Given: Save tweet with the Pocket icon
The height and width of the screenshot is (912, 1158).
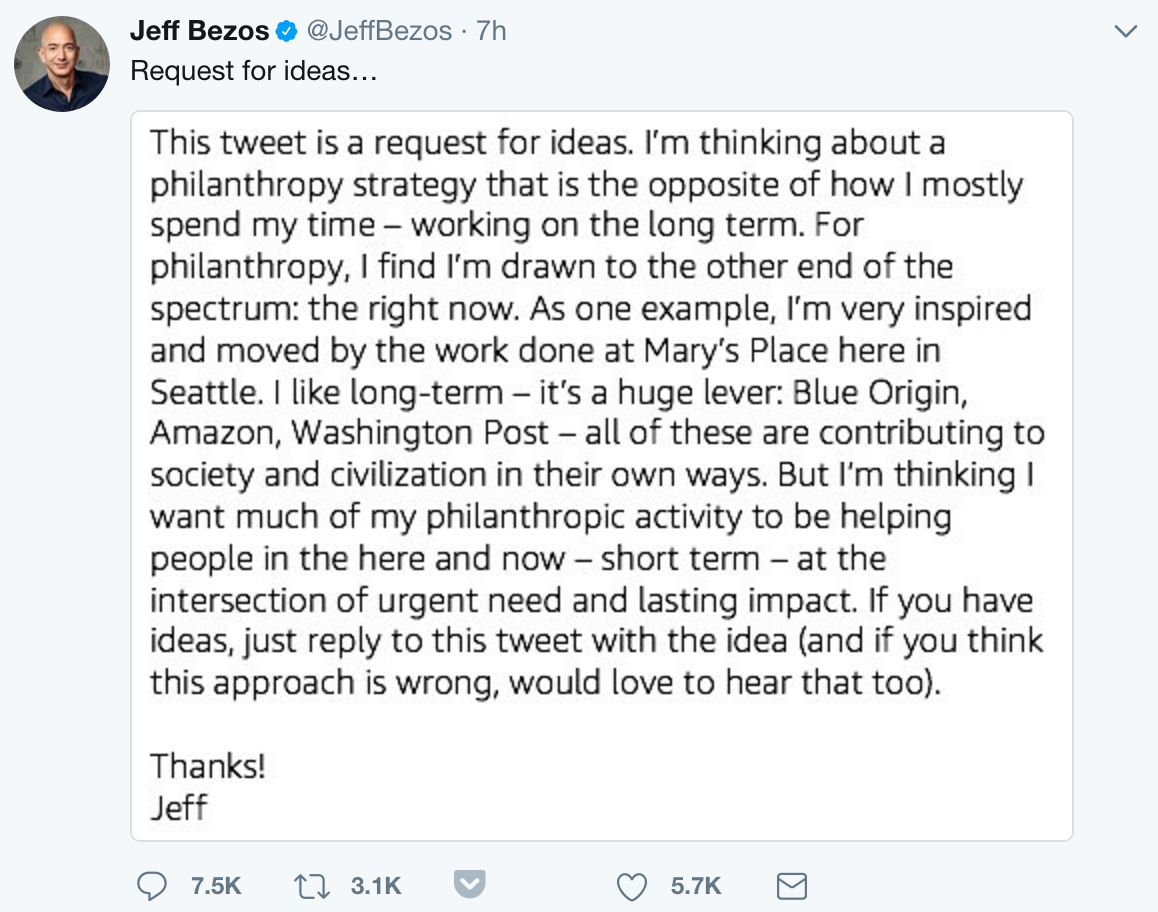Looking at the screenshot, I should [x=470, y=885].
